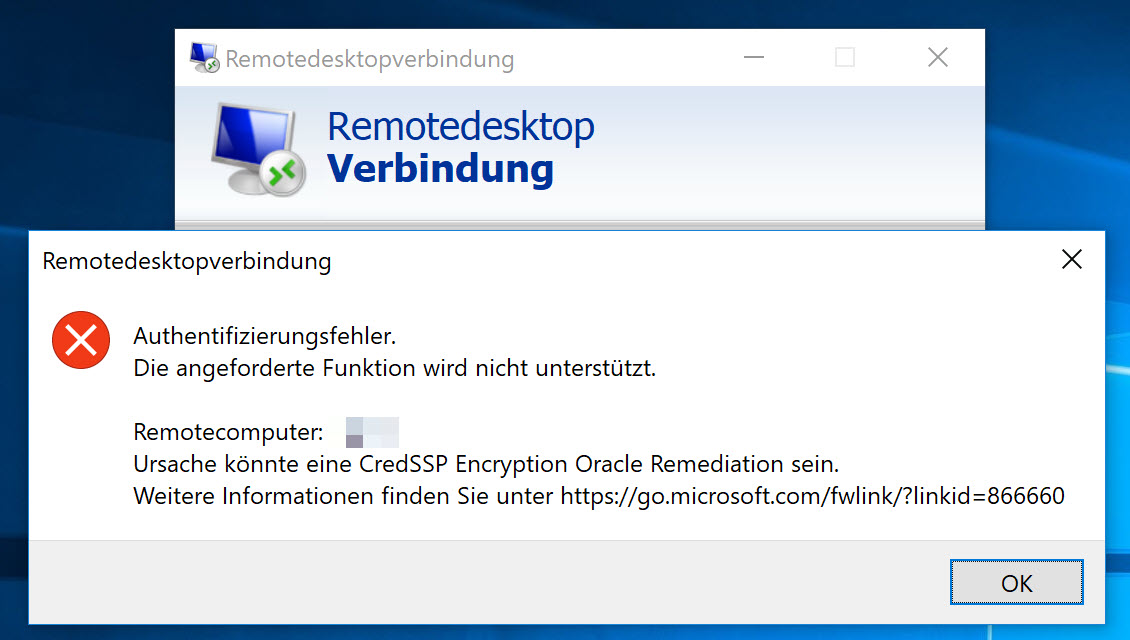Image resolution: width=1130 pixels, height=640 pixels.
Task: Click the large monitor icon in banner
Action: pos(259,149)
